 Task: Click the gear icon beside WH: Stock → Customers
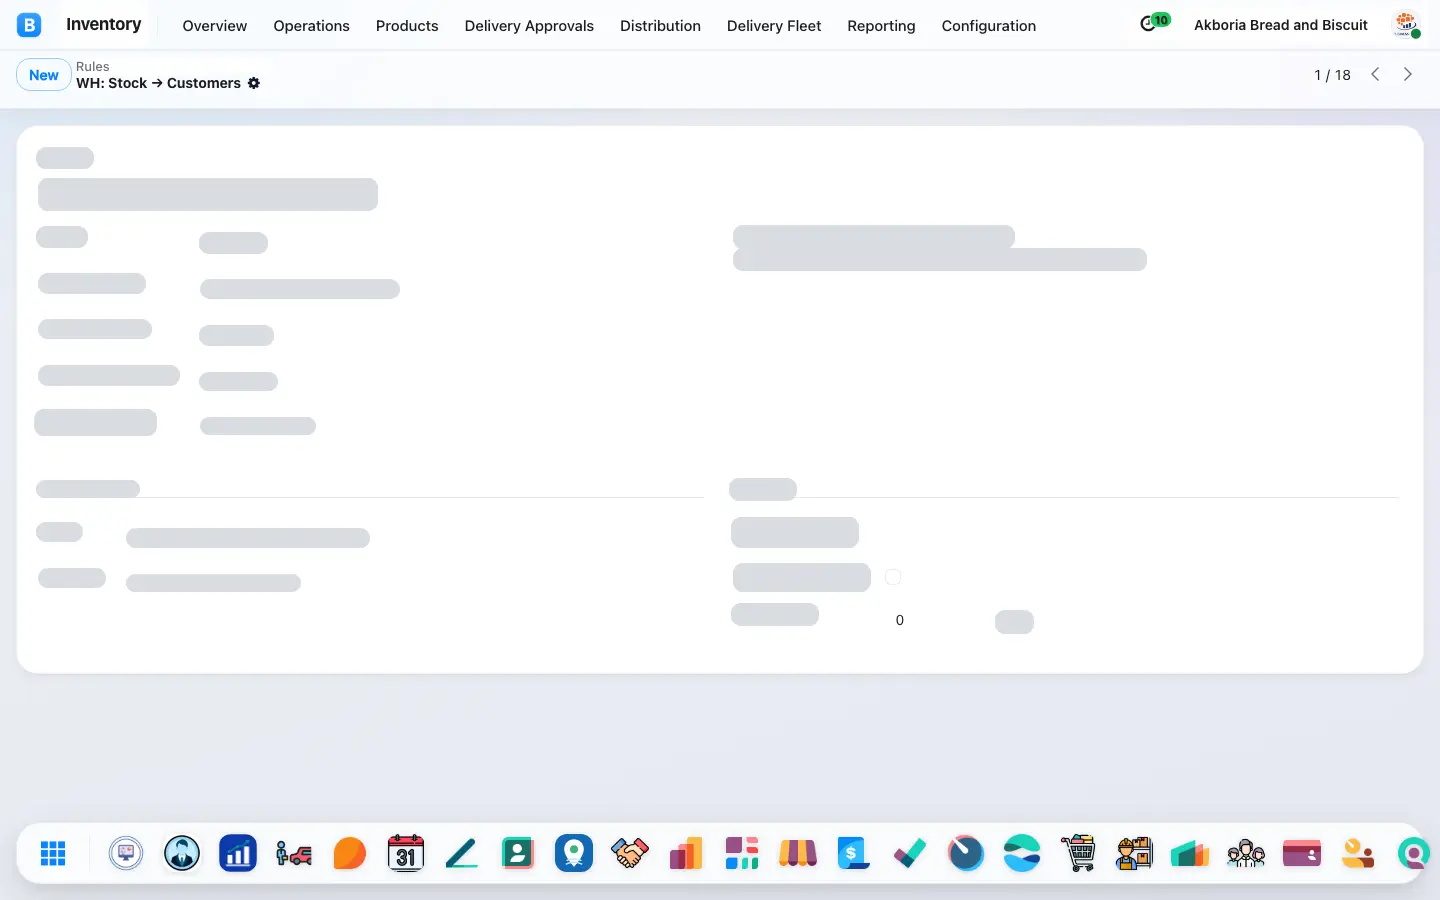click(254, 83)
